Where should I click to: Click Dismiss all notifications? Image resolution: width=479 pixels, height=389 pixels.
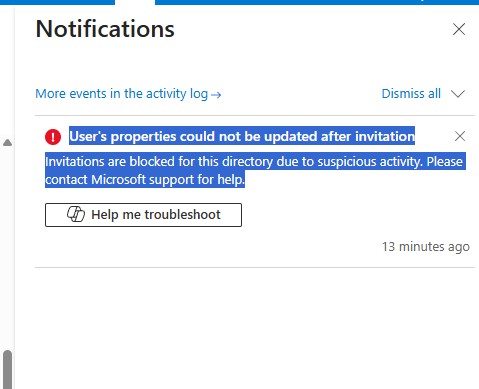click(x=411, y=94)
